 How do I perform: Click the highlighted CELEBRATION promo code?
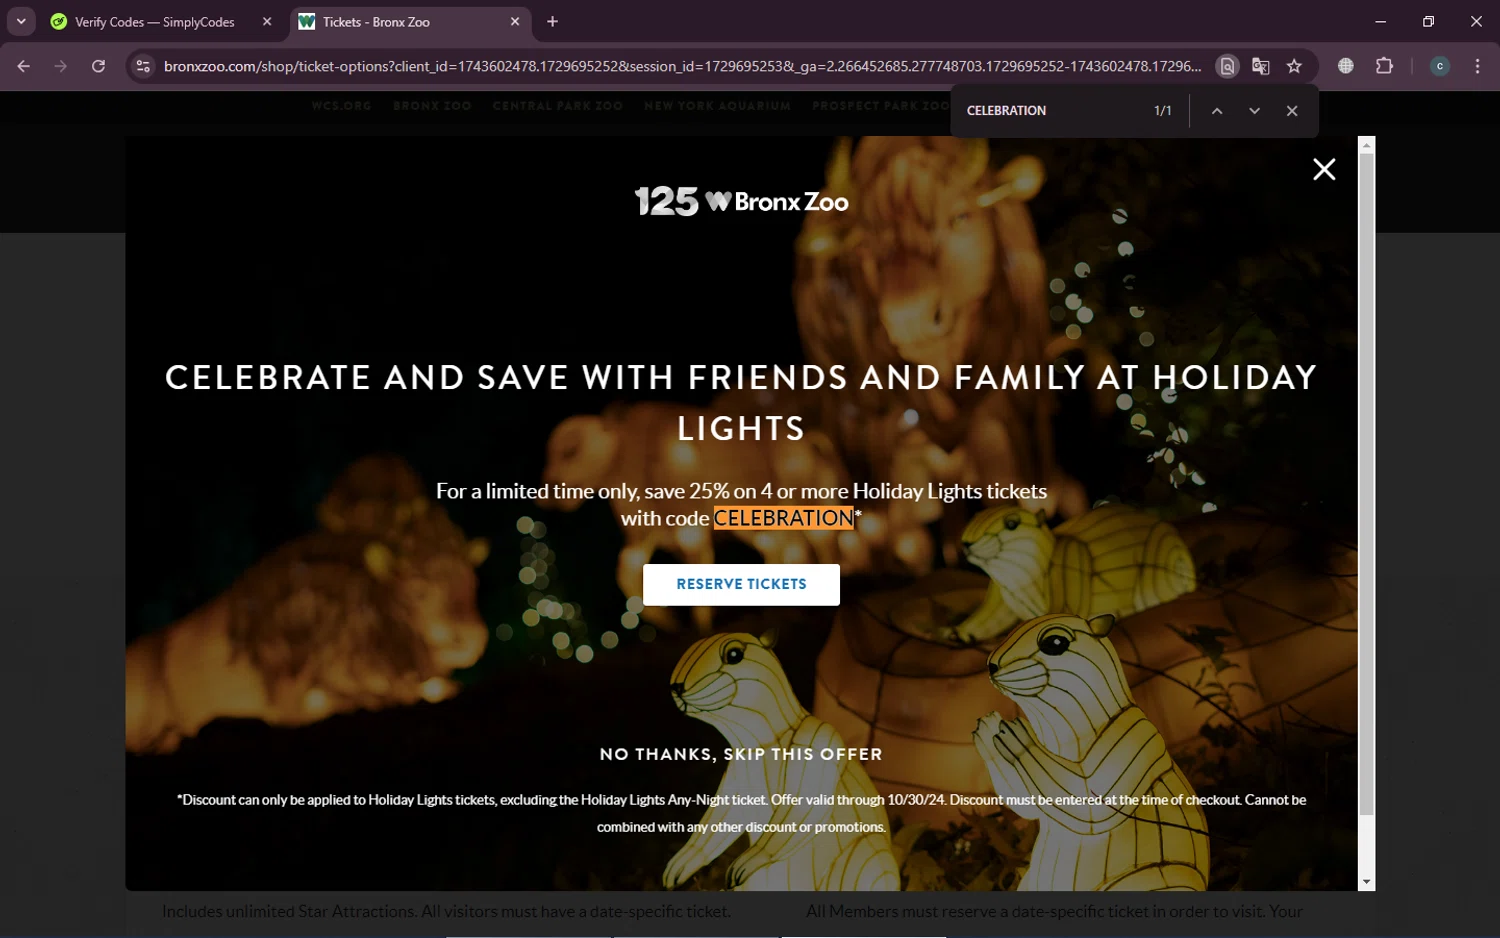[x=783, y=518]
